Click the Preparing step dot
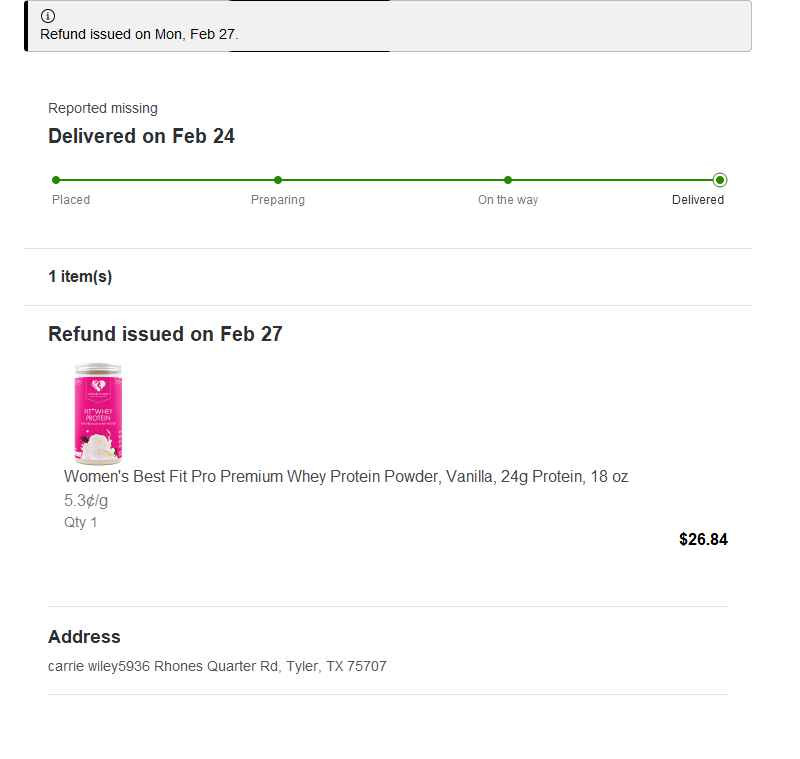This screenshot has height=759, width=800. click(278, 180)
